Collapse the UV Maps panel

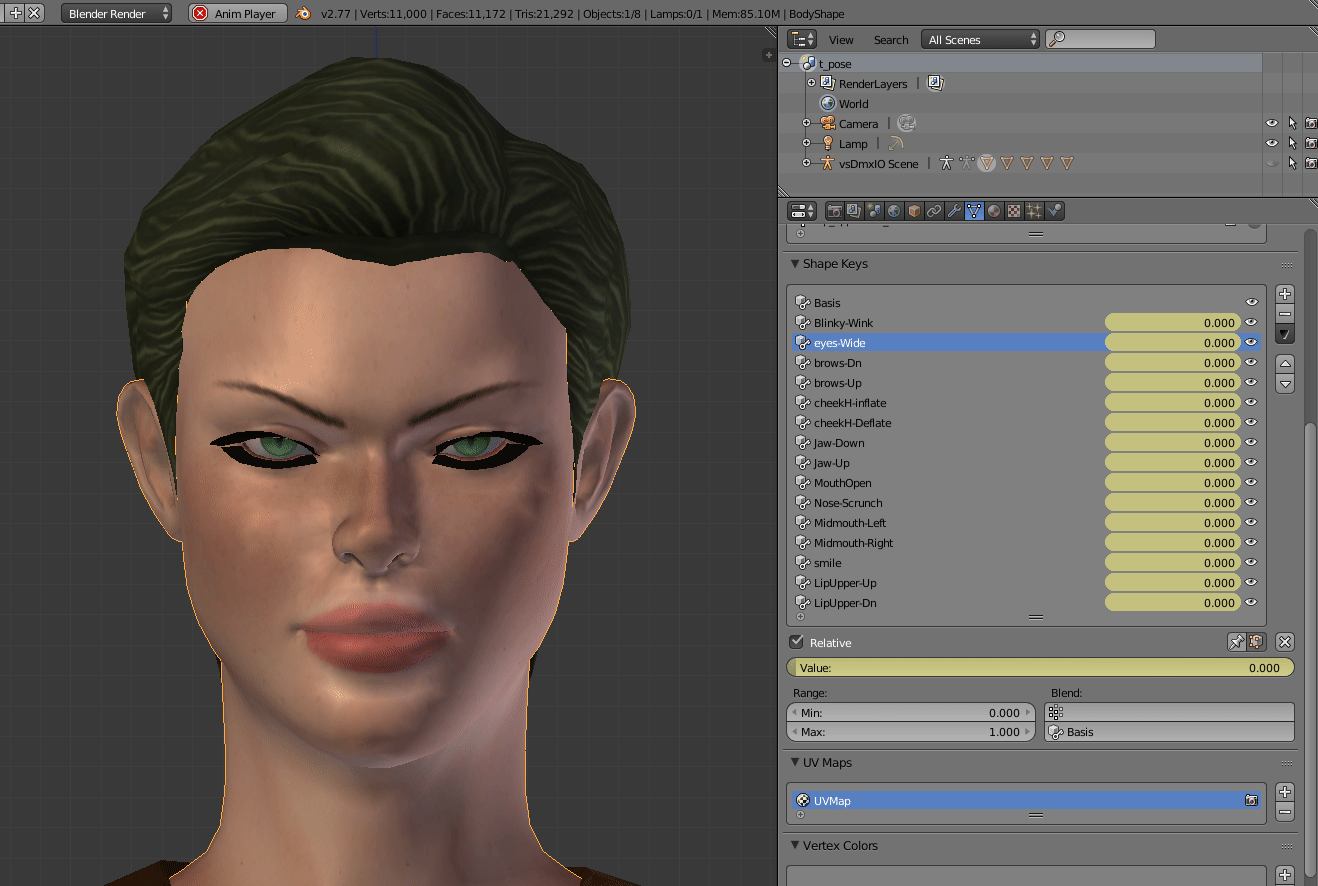pyautogui.click(x=795, y=763)
